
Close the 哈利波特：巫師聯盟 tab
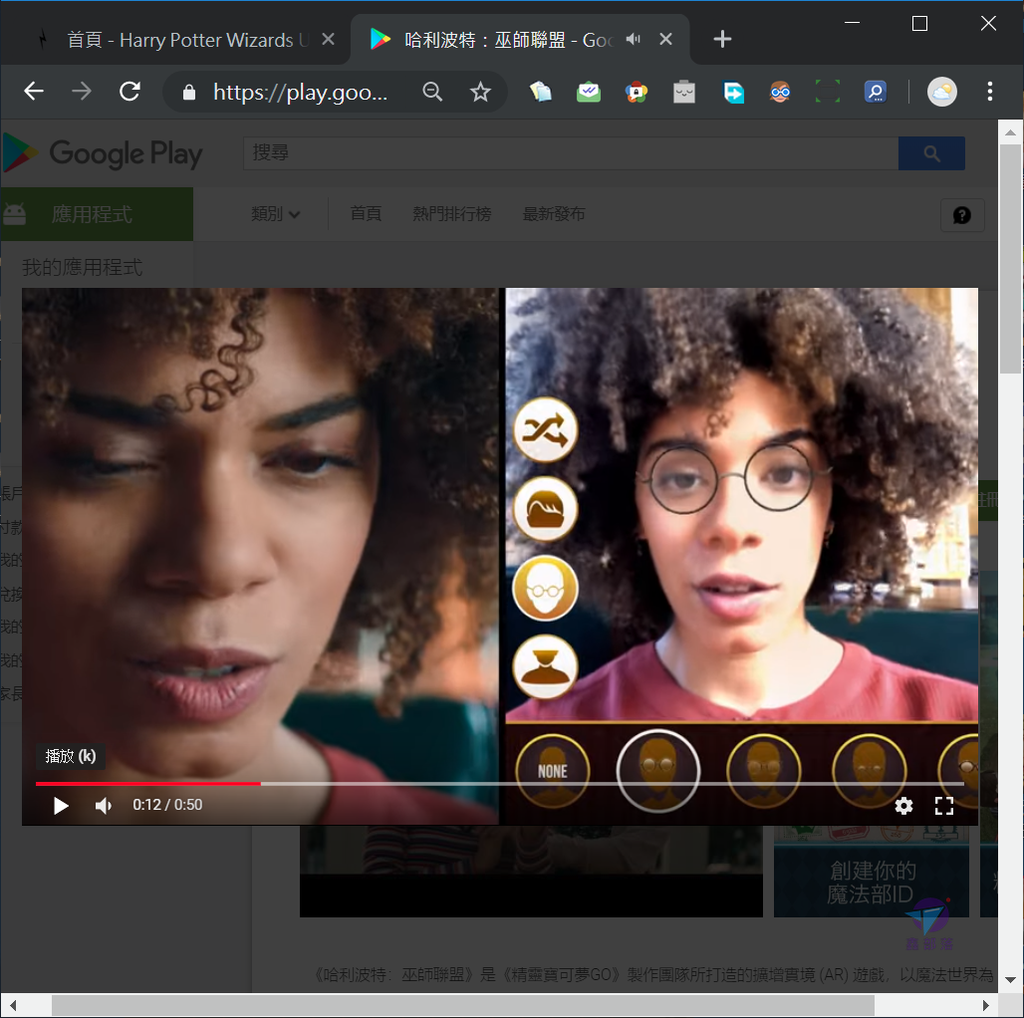(x=665, y=39)
